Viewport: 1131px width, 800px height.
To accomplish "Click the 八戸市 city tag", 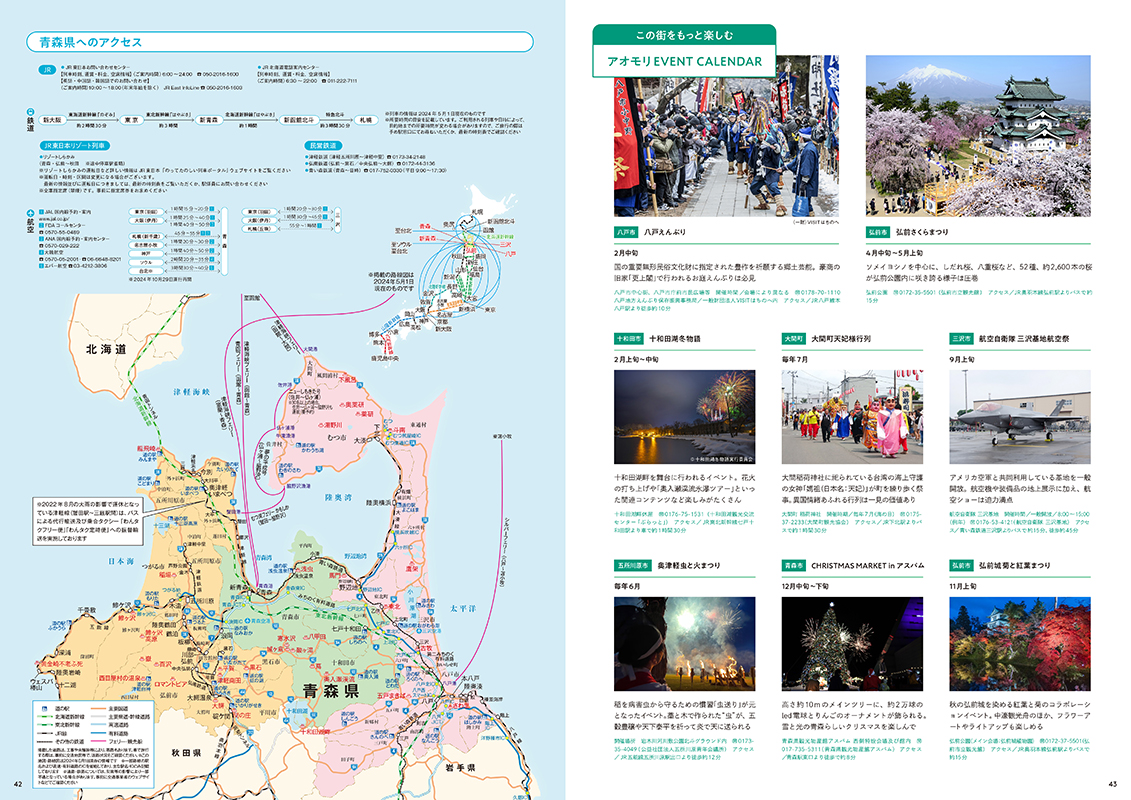I will click(x=625, y=232).
